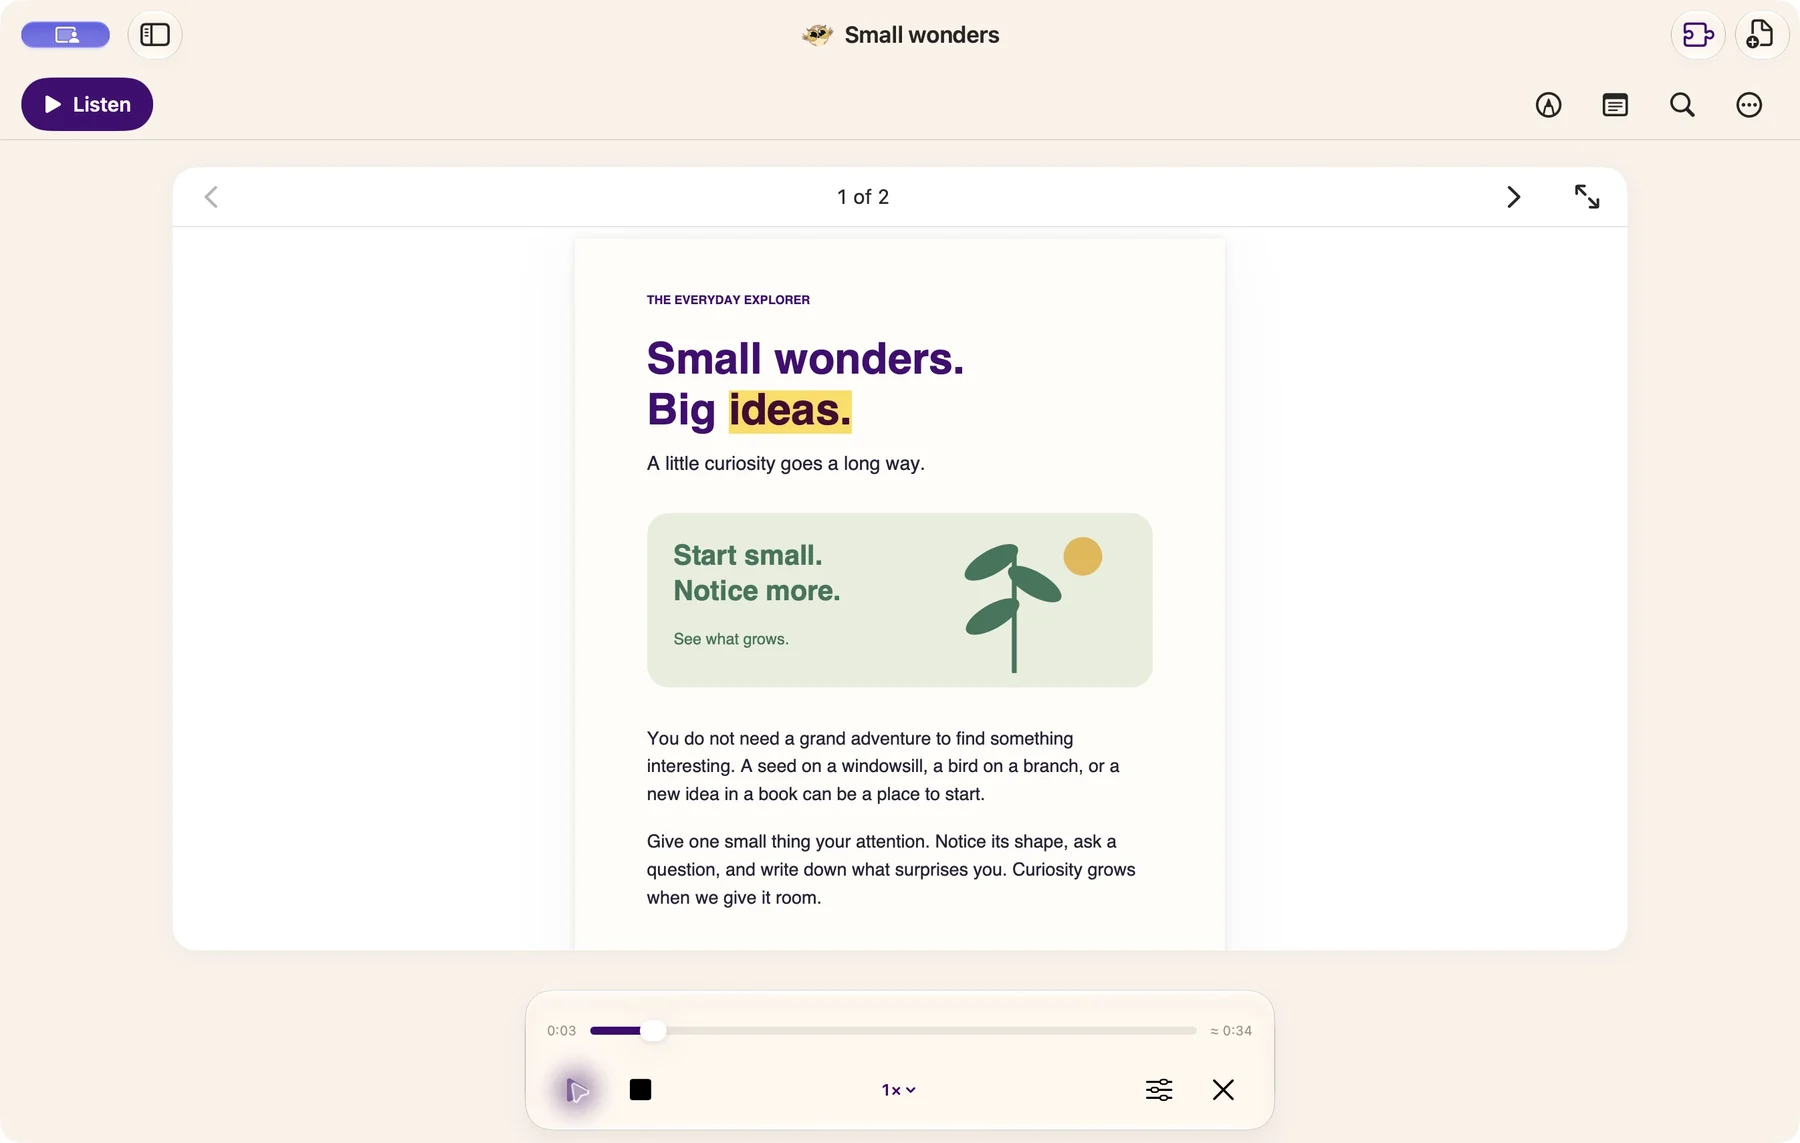This screenshot has width=1800, height=1143.
Task: Open the text view icon
Action: pos(1615,105)
